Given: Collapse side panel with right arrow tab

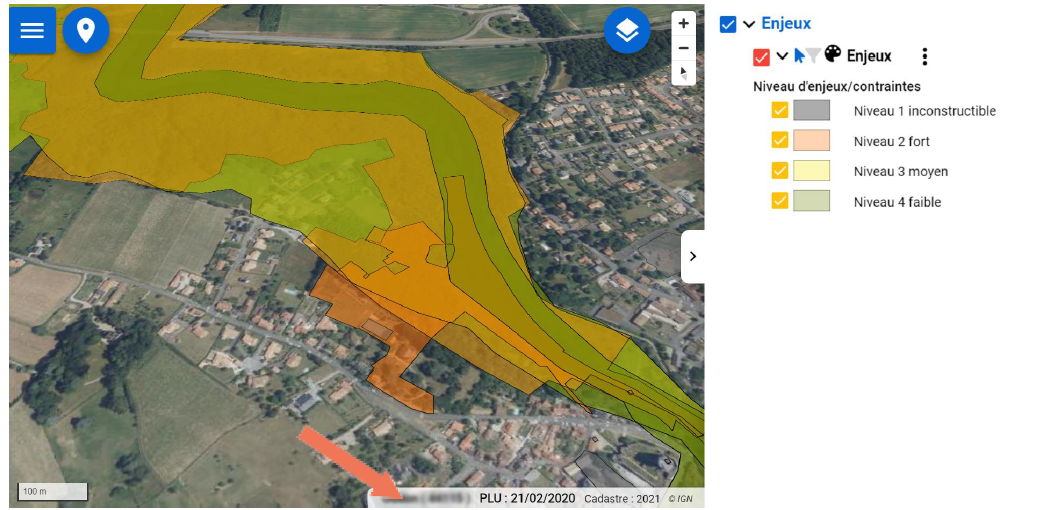Looking at the screenshot, I should pos(692,256).
